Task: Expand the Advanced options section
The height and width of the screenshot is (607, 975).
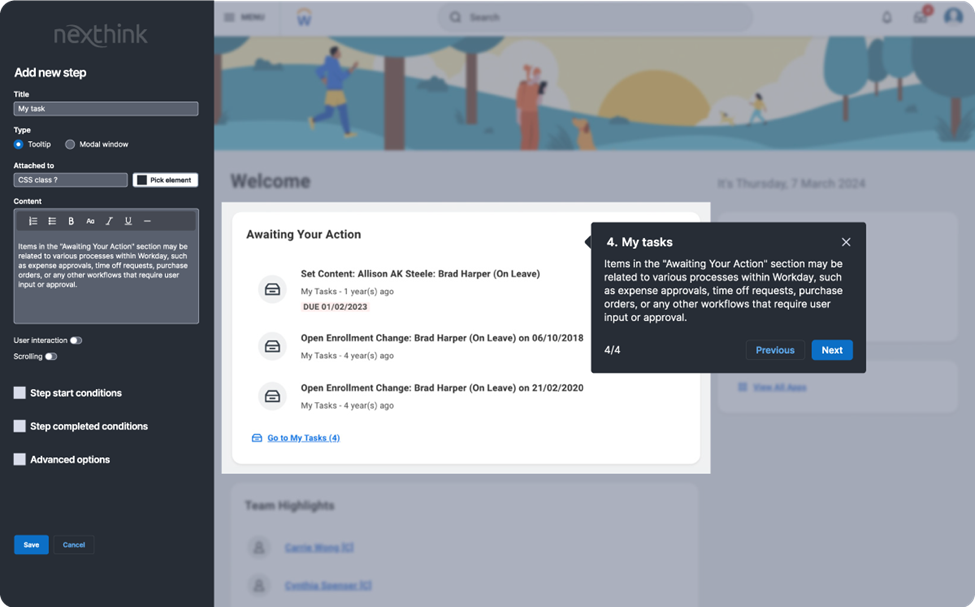Action: pyautogui.click(x=20, y=459)
